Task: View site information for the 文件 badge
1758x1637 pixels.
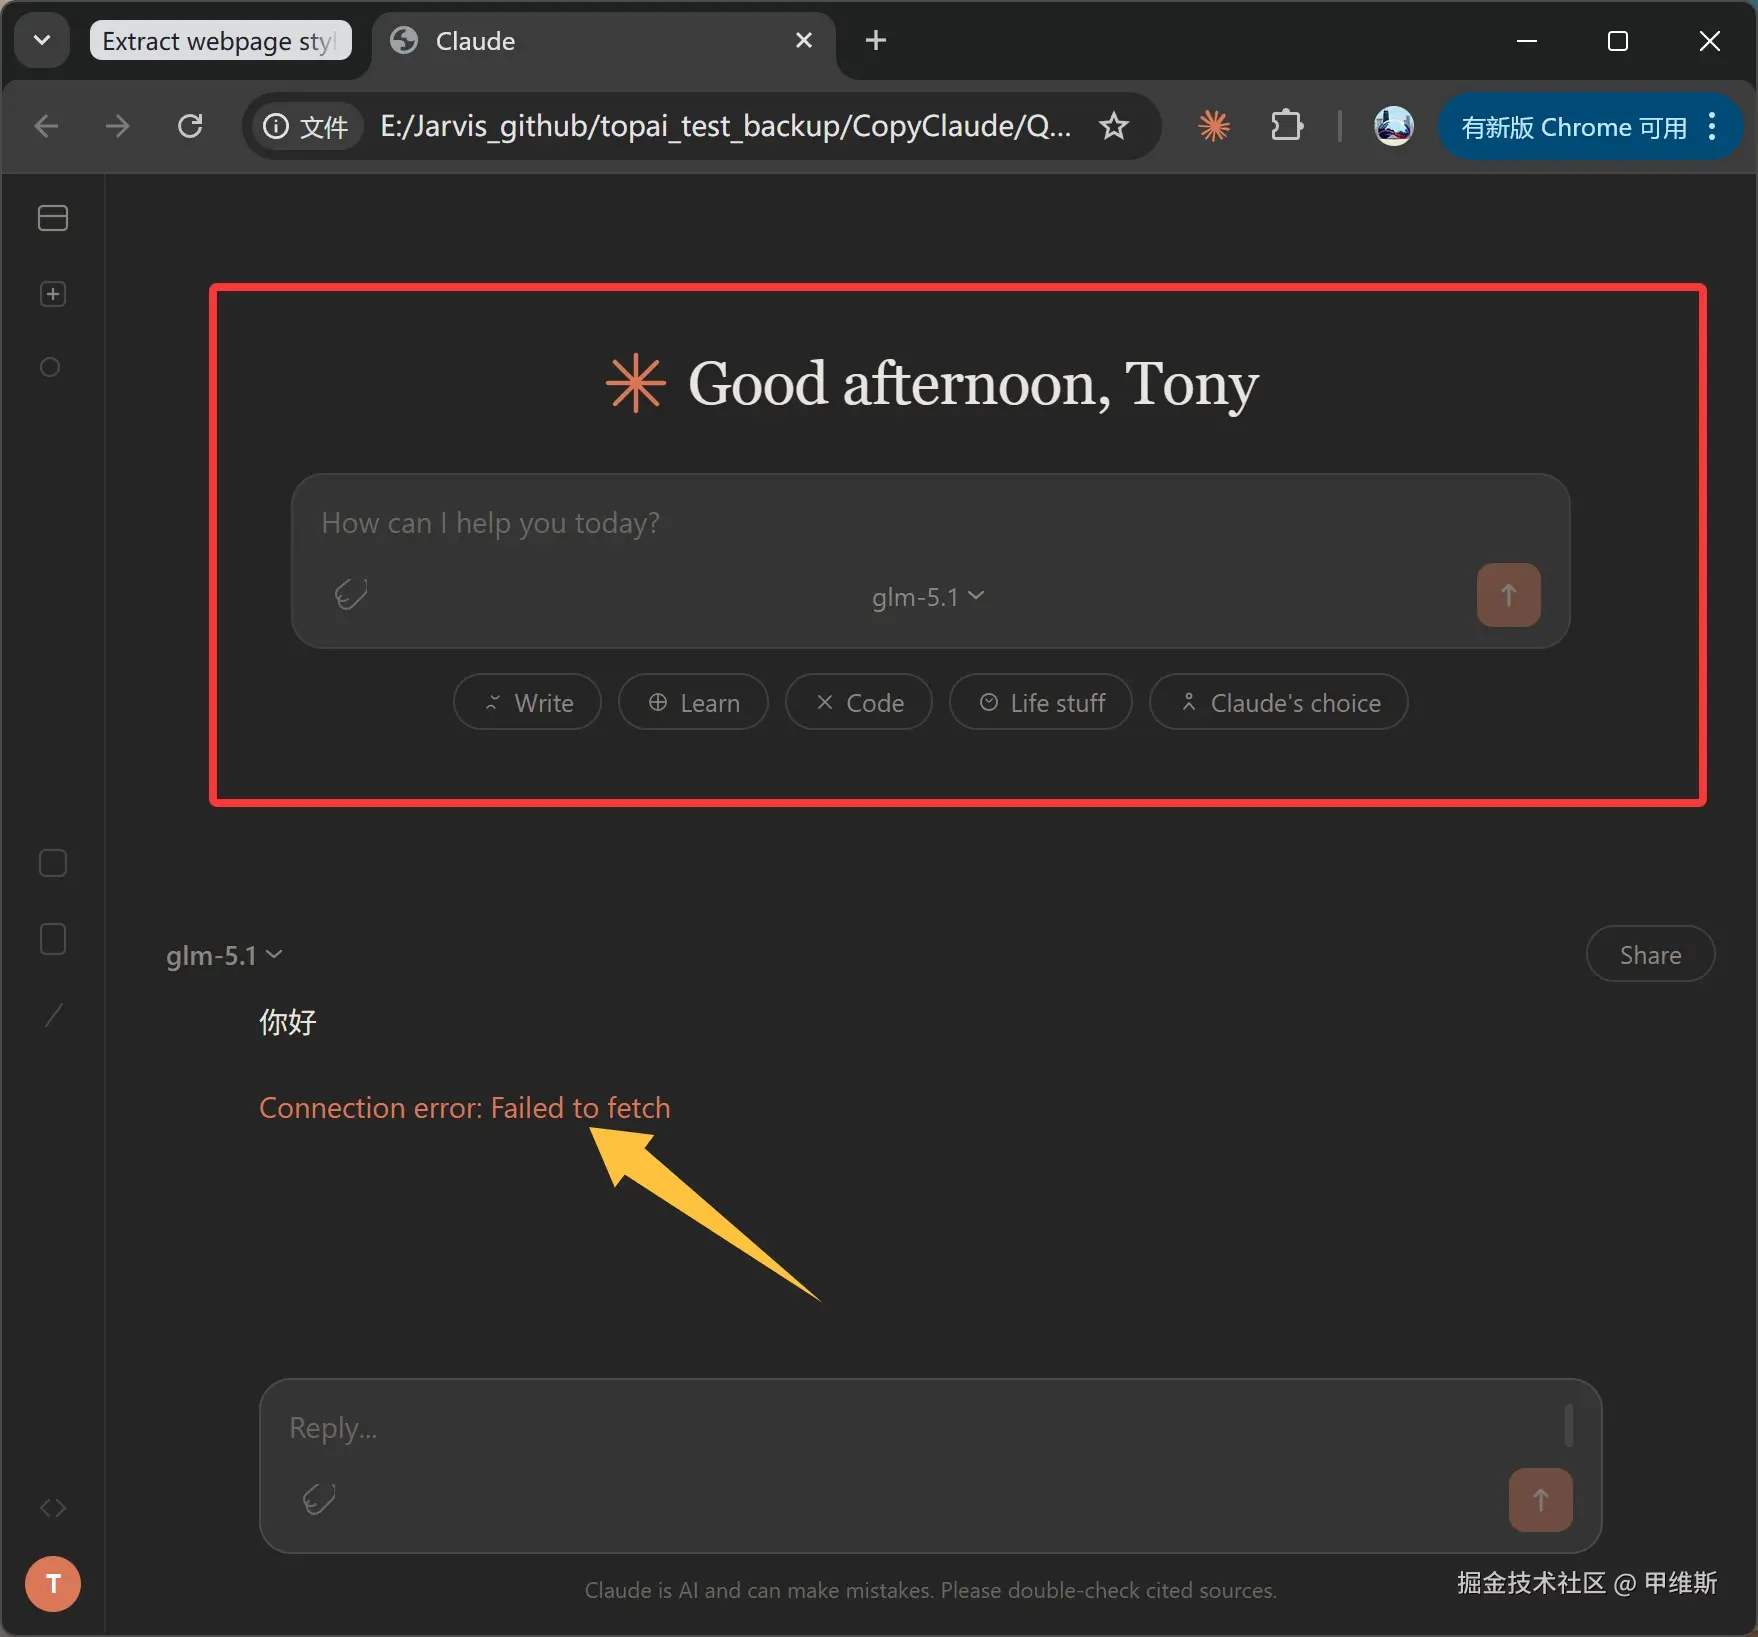Action: click(306, 127)
